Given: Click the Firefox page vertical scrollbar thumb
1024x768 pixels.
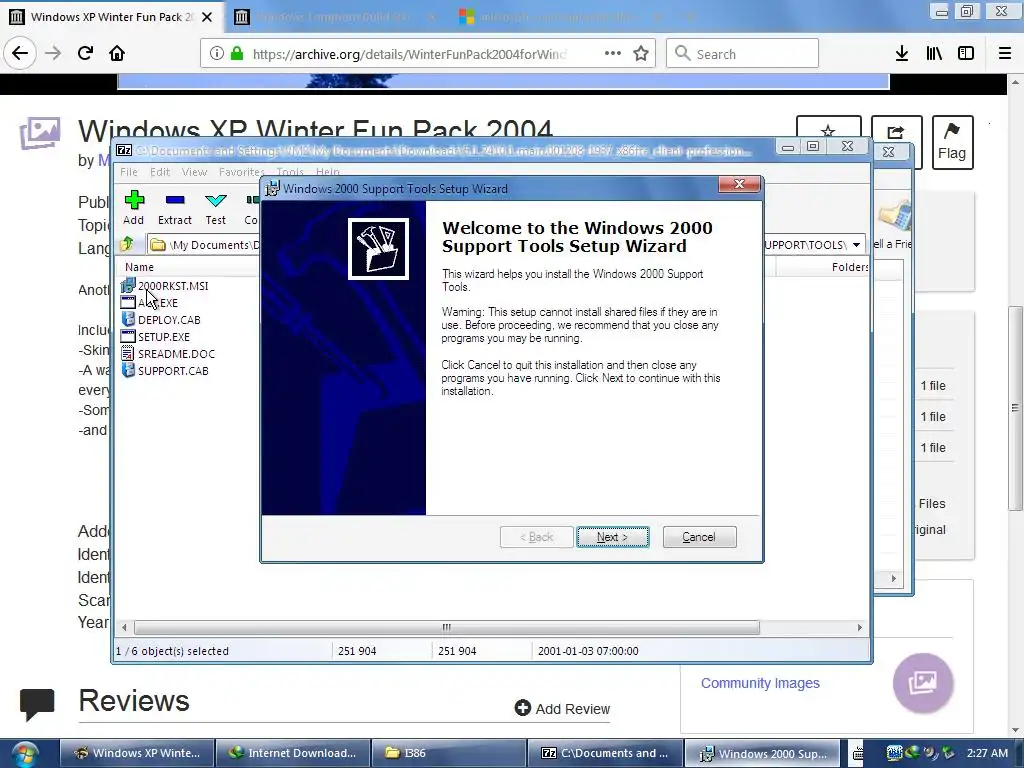Looking at the screenshot, I should coord(1015,409).
